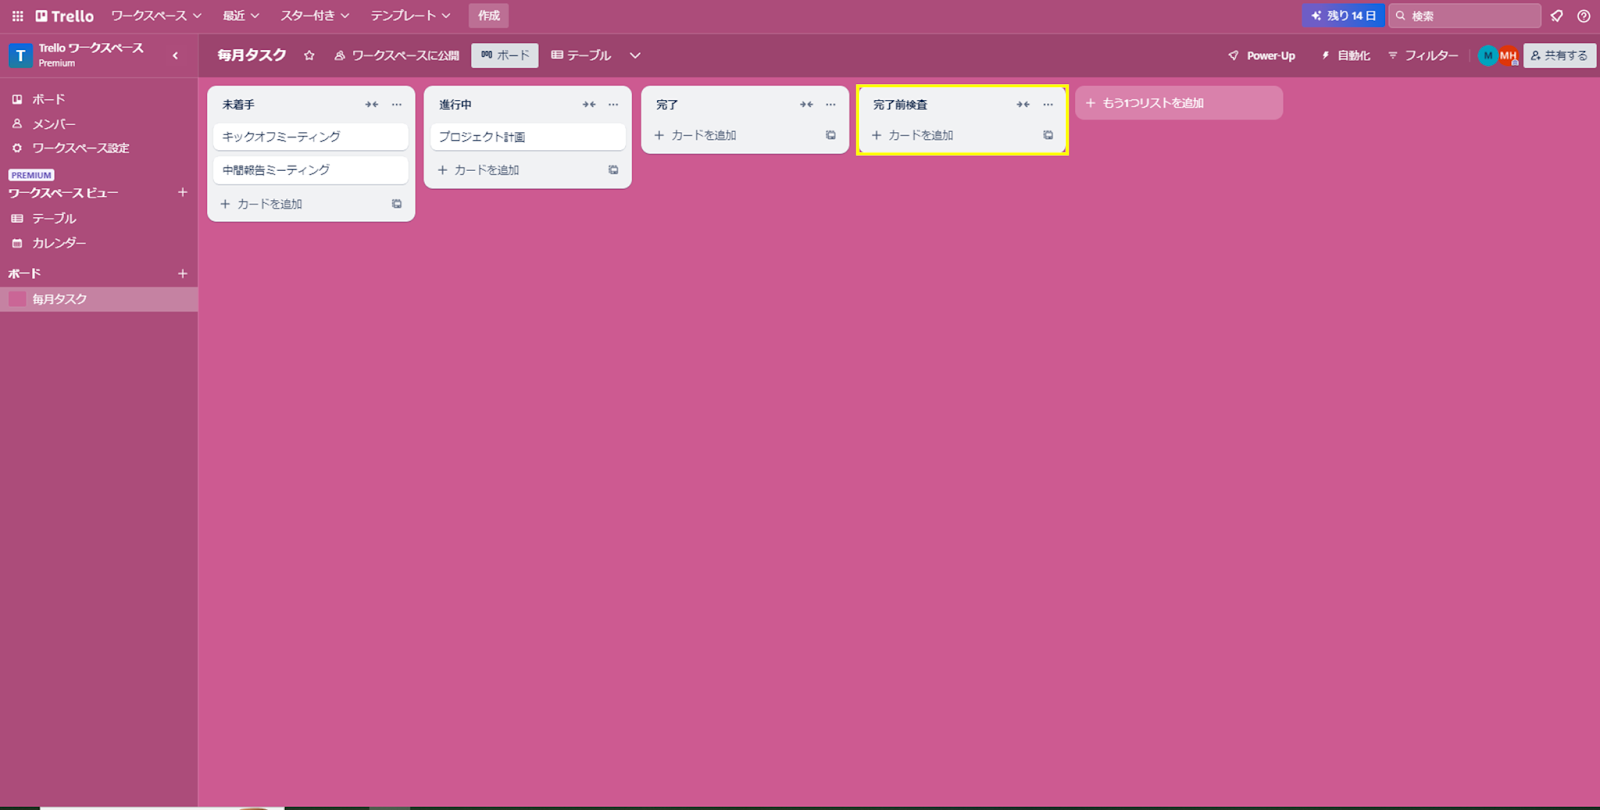The width and height of the screenshot is (1600, 810).
Task: Open the 最近 dropdown menu
Action: [241, 16]
